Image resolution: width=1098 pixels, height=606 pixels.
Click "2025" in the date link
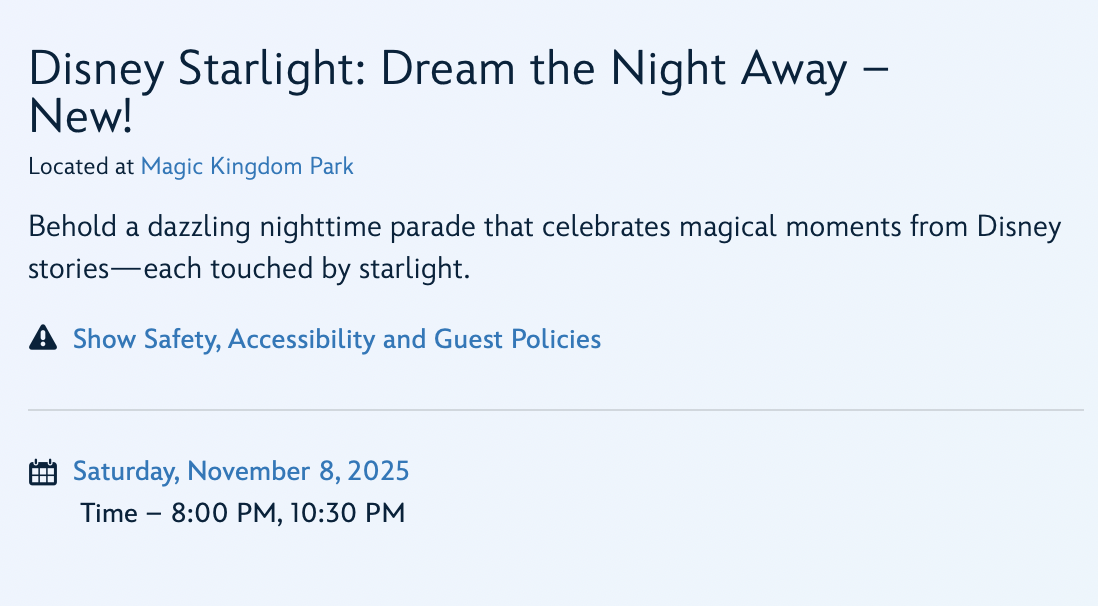point(378,471)
